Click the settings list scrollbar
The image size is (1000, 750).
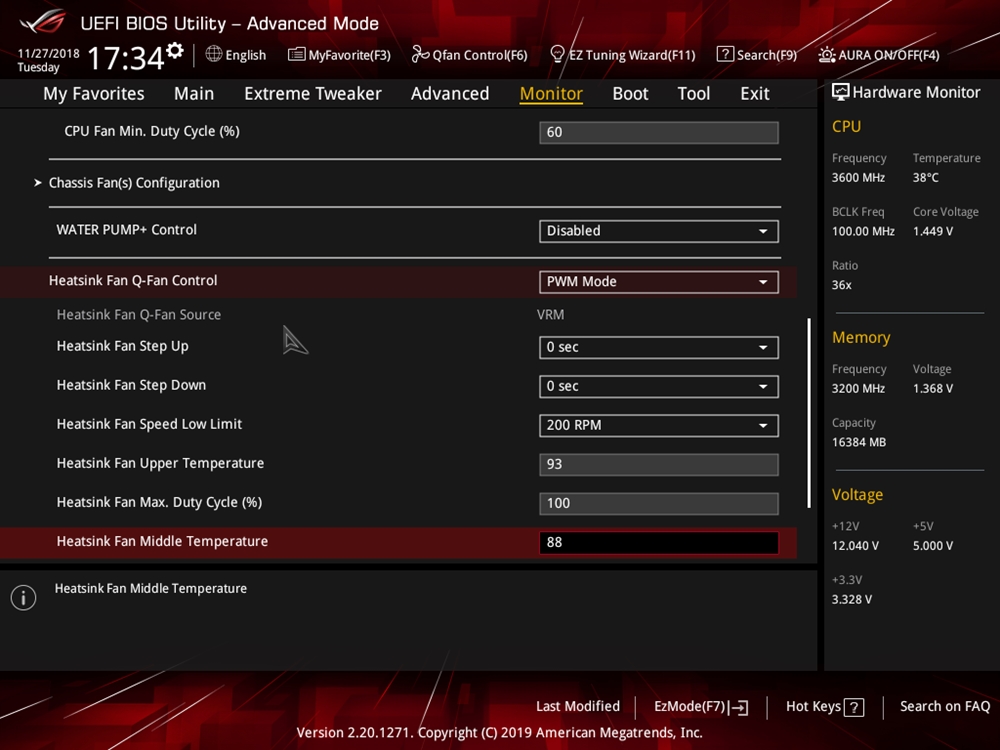coord(809,413)
